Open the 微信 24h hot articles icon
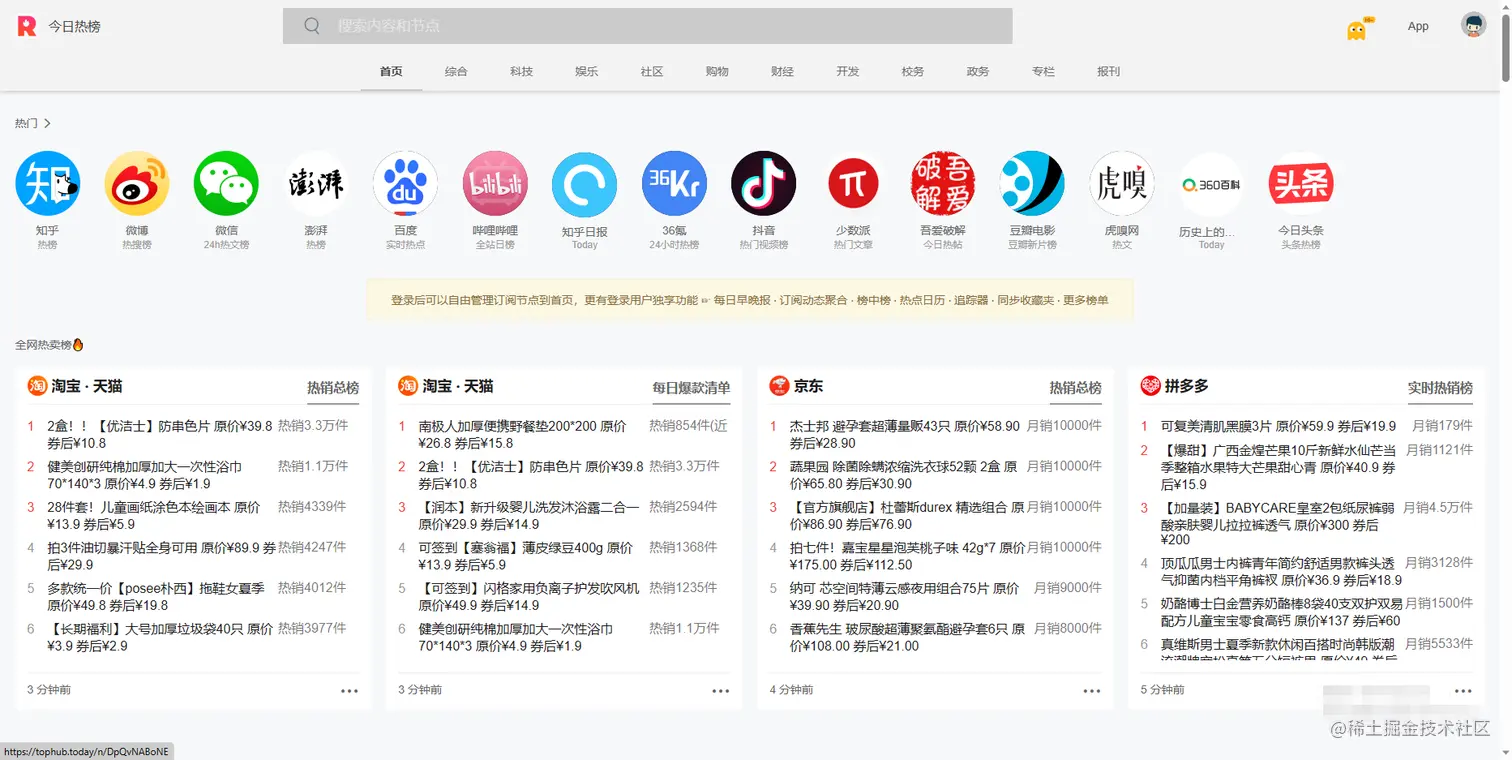Screen dimensions: 1512x760 click(226, 184)
